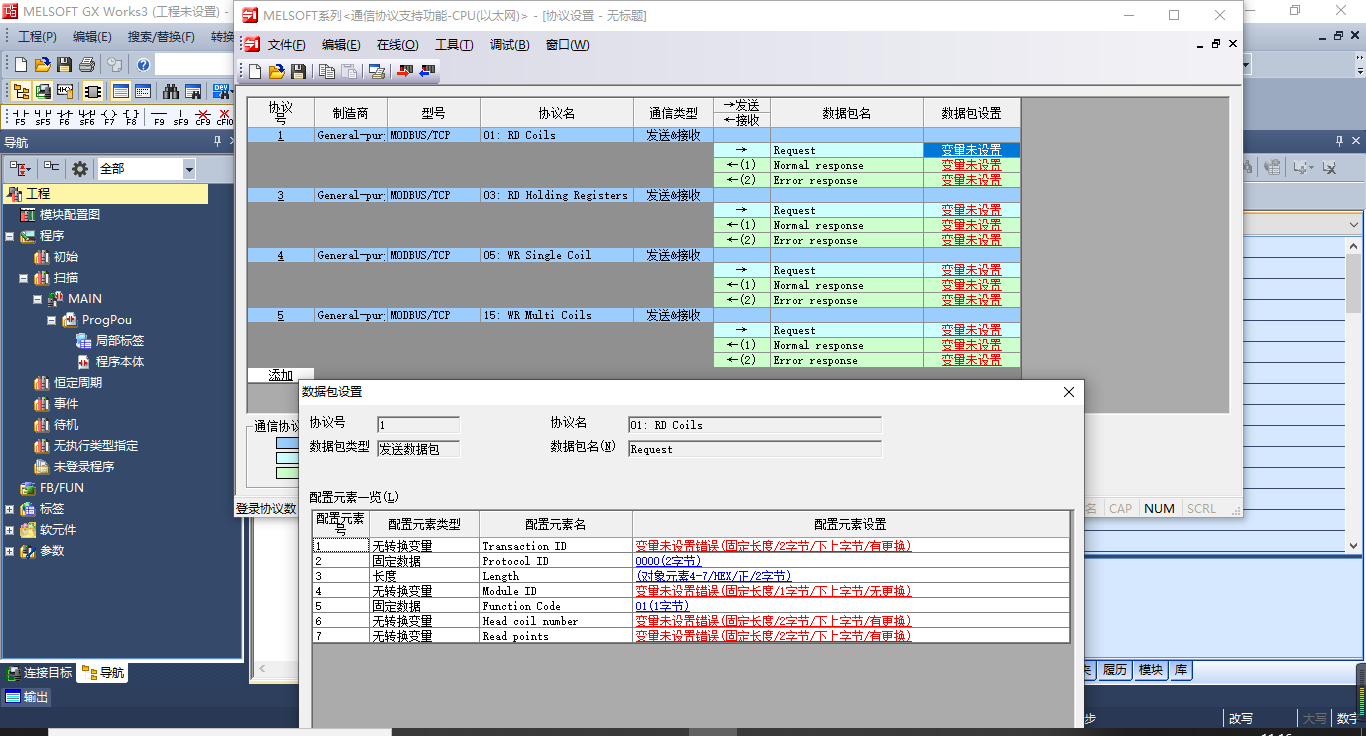This screenshot has width=1366, height=736.
Task: Click the 添加 button below protocol list
Action: pos(280,375)
